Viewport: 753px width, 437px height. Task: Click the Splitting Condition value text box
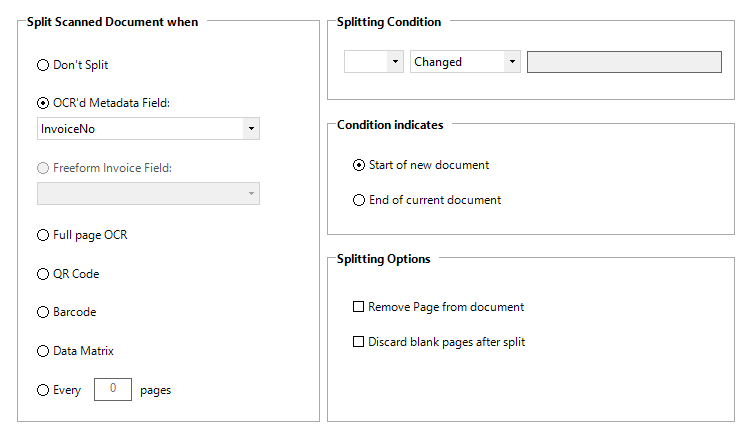click(x=624, y=62)
